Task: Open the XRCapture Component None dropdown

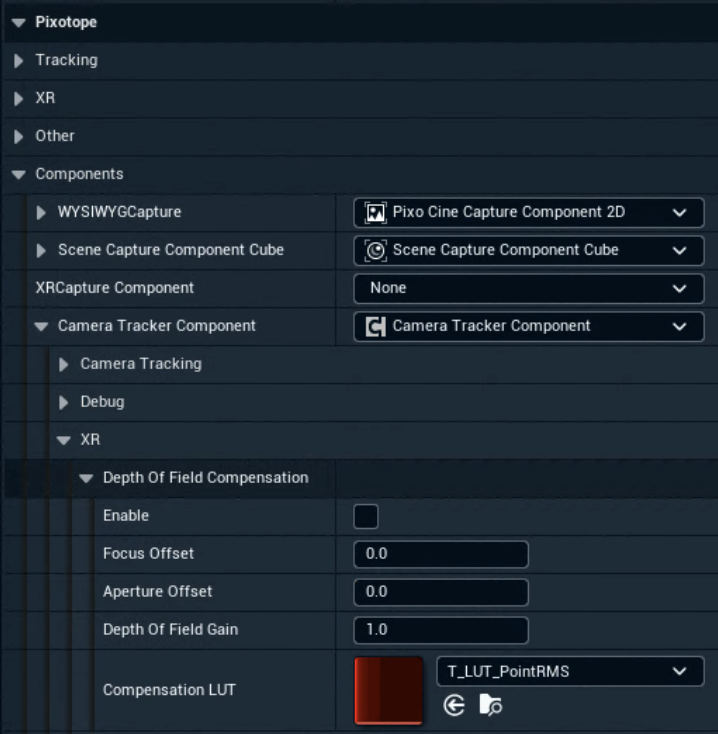Action: click(x=528, y=288)
